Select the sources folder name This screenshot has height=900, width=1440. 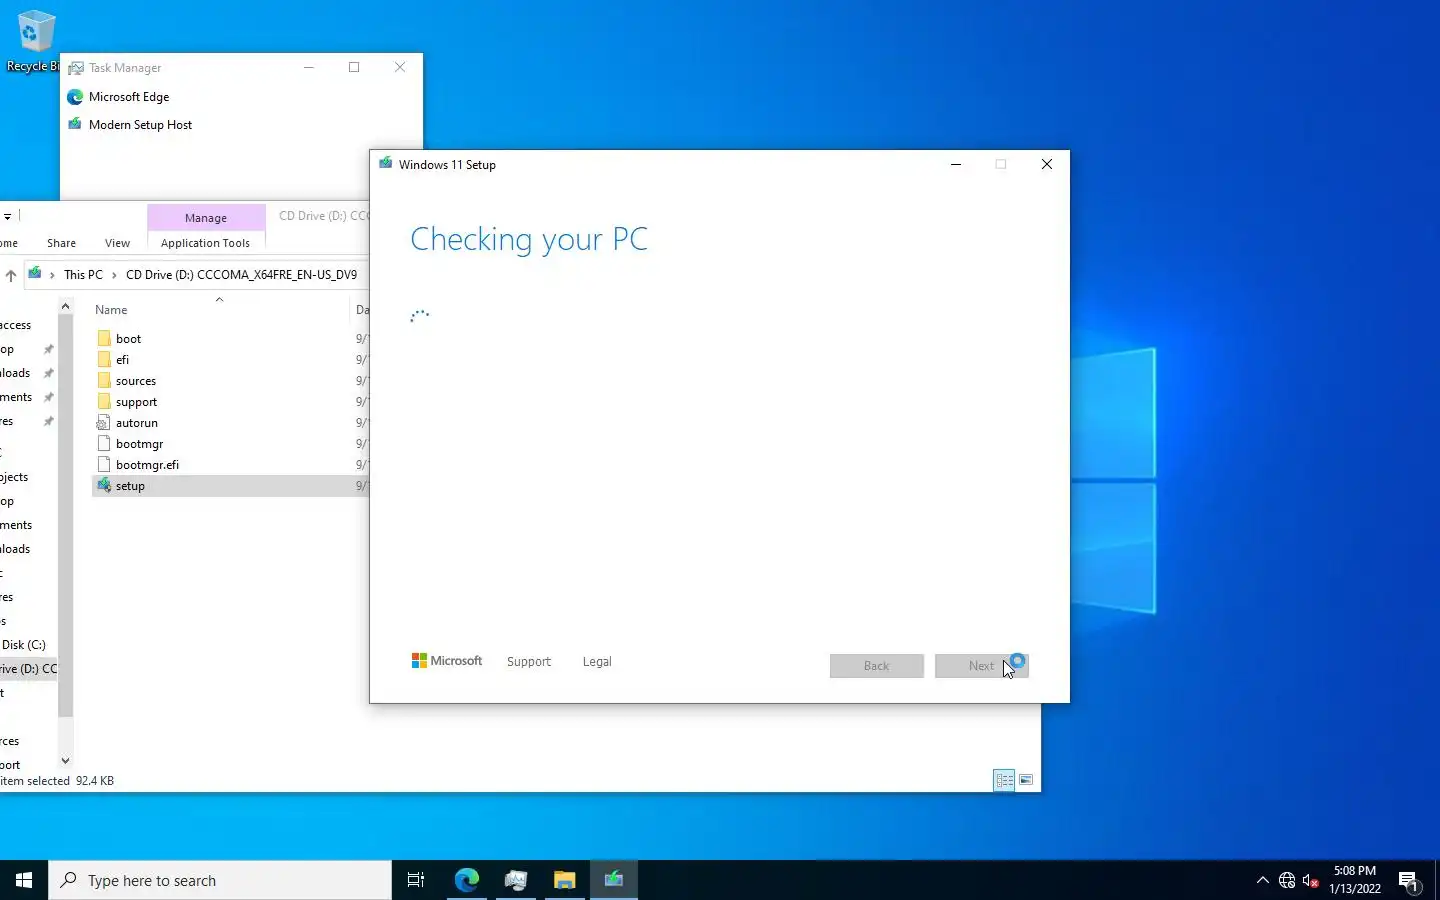click(136, 381)
